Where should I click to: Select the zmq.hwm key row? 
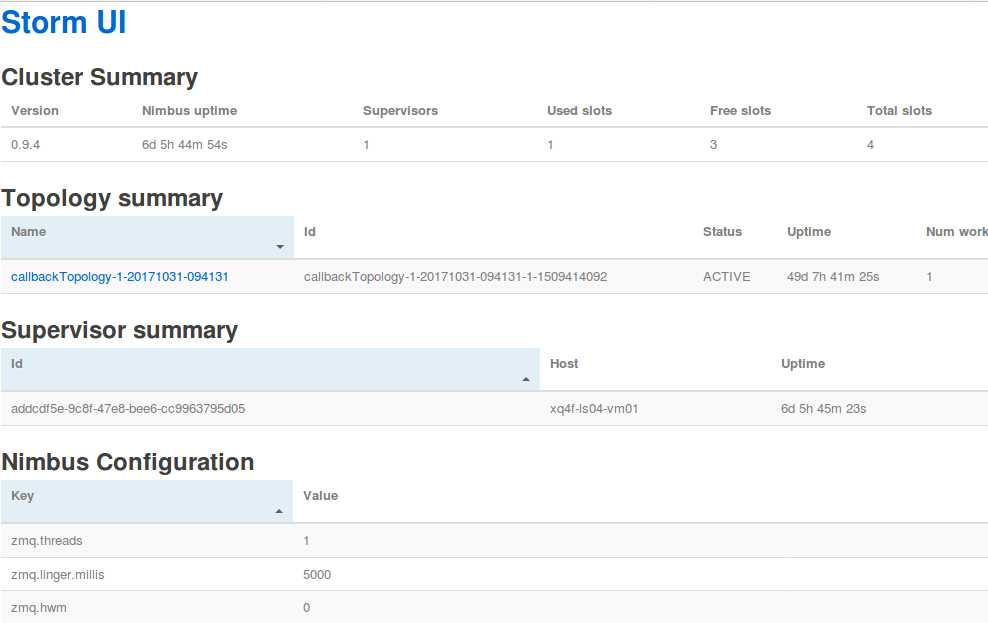tap(38, 608)
